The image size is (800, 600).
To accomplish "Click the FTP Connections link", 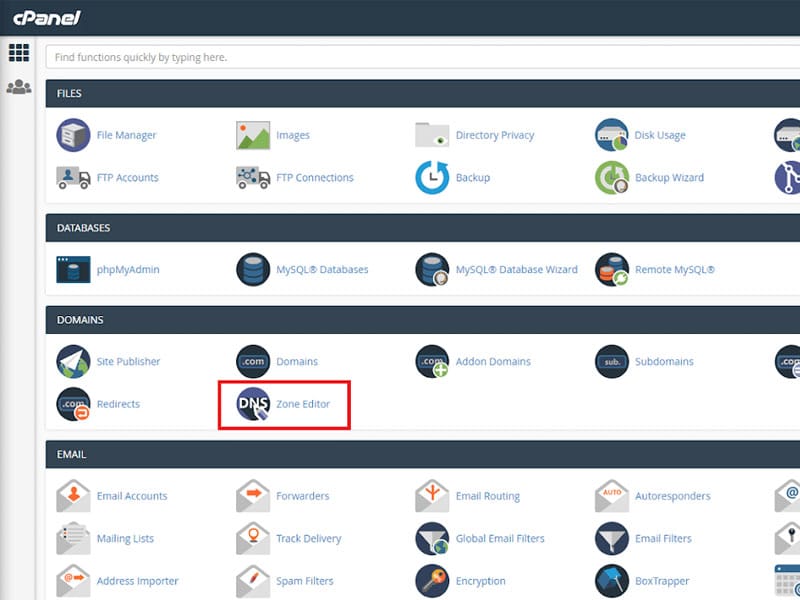I will pos(315,178).
